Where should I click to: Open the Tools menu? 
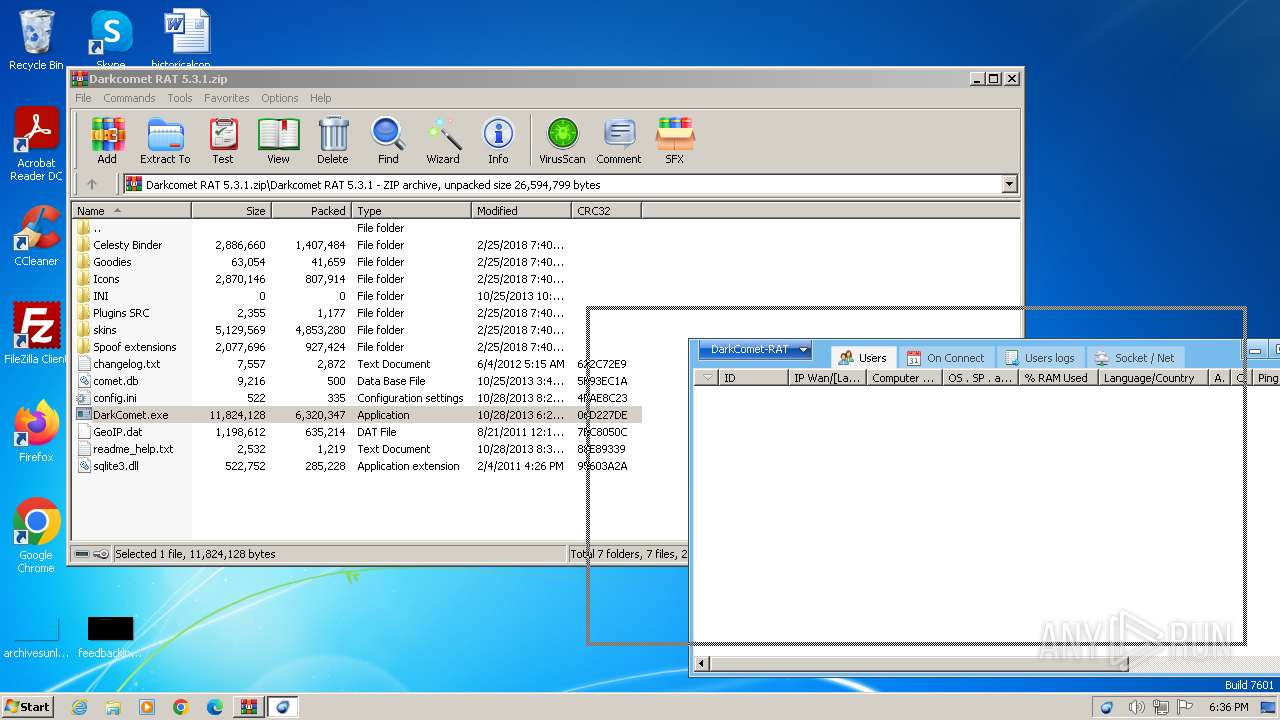(180, 98)
